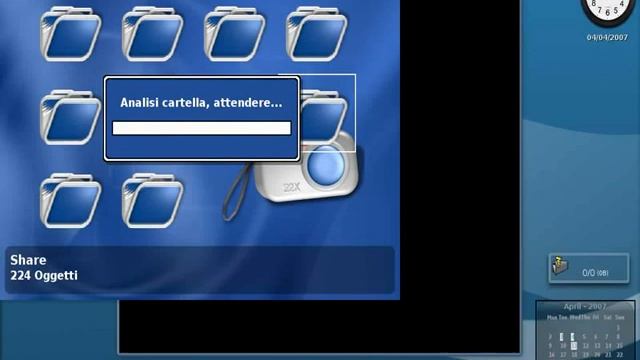Click the analysis progress bar
This screenshot has width=640, height=360.
click(202, 128)
